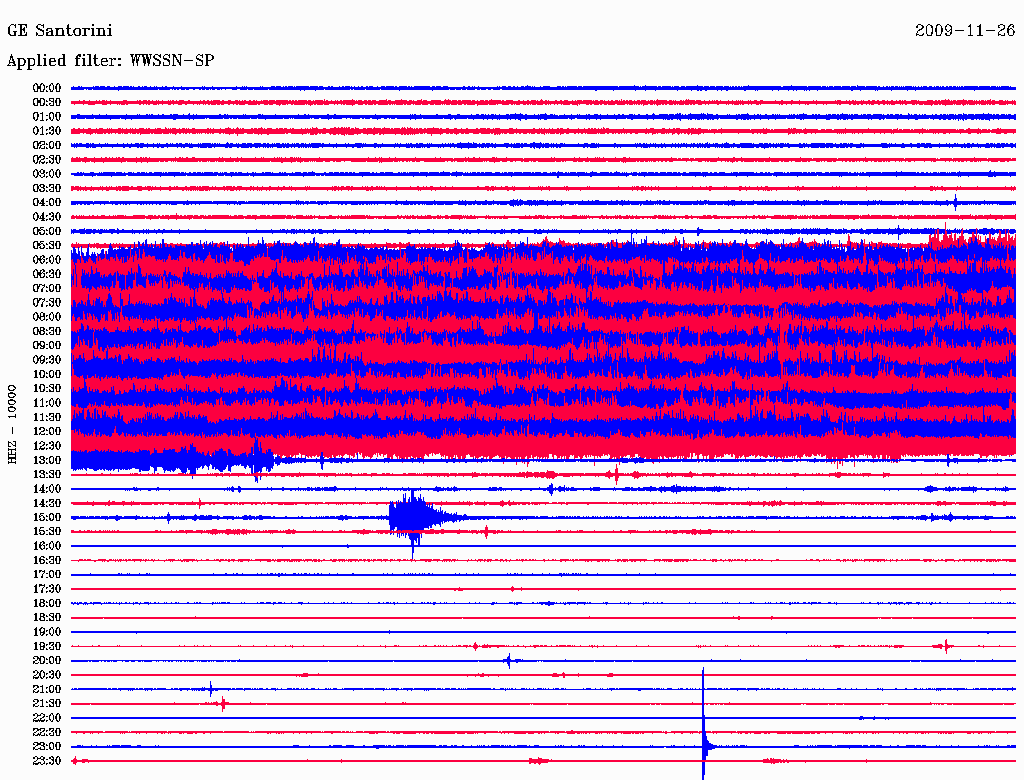Viewport: 1024px width, 780px height.
Task: Select the 15:00 time label
Action: pyautogui.click(x=47, y=518)
